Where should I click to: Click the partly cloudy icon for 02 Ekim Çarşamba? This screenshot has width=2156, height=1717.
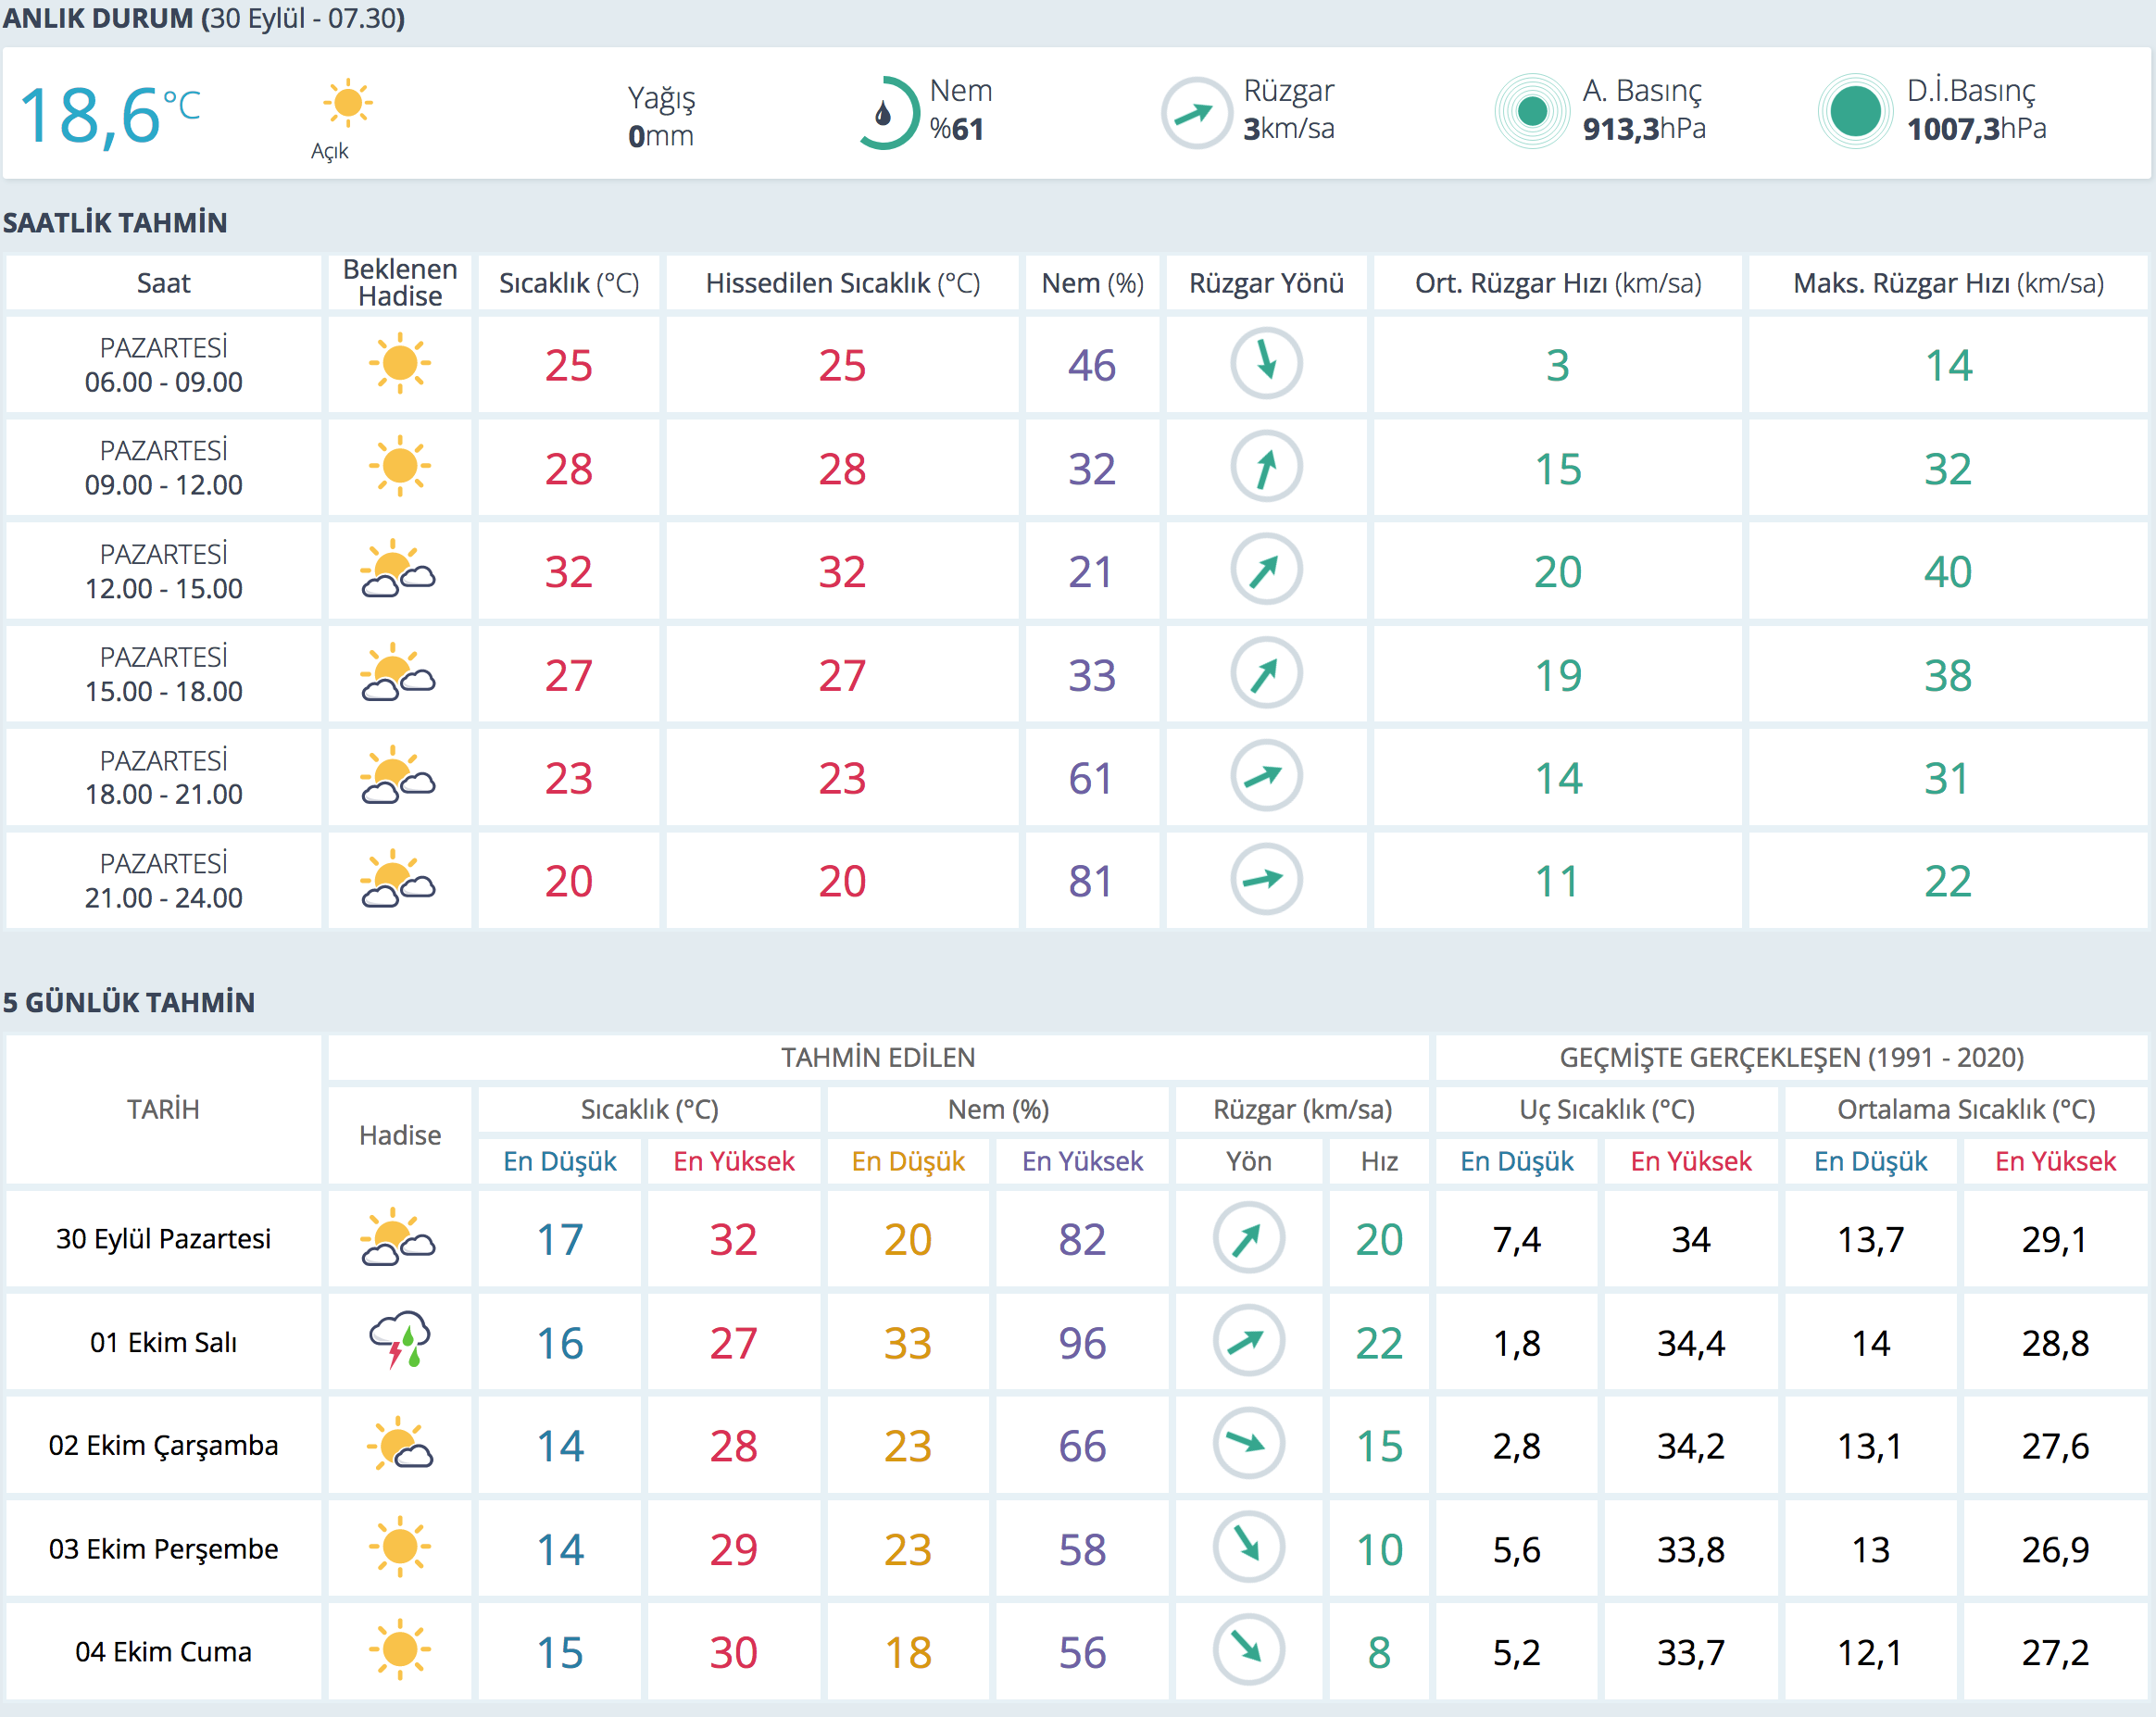click(x=399, y=1444)
